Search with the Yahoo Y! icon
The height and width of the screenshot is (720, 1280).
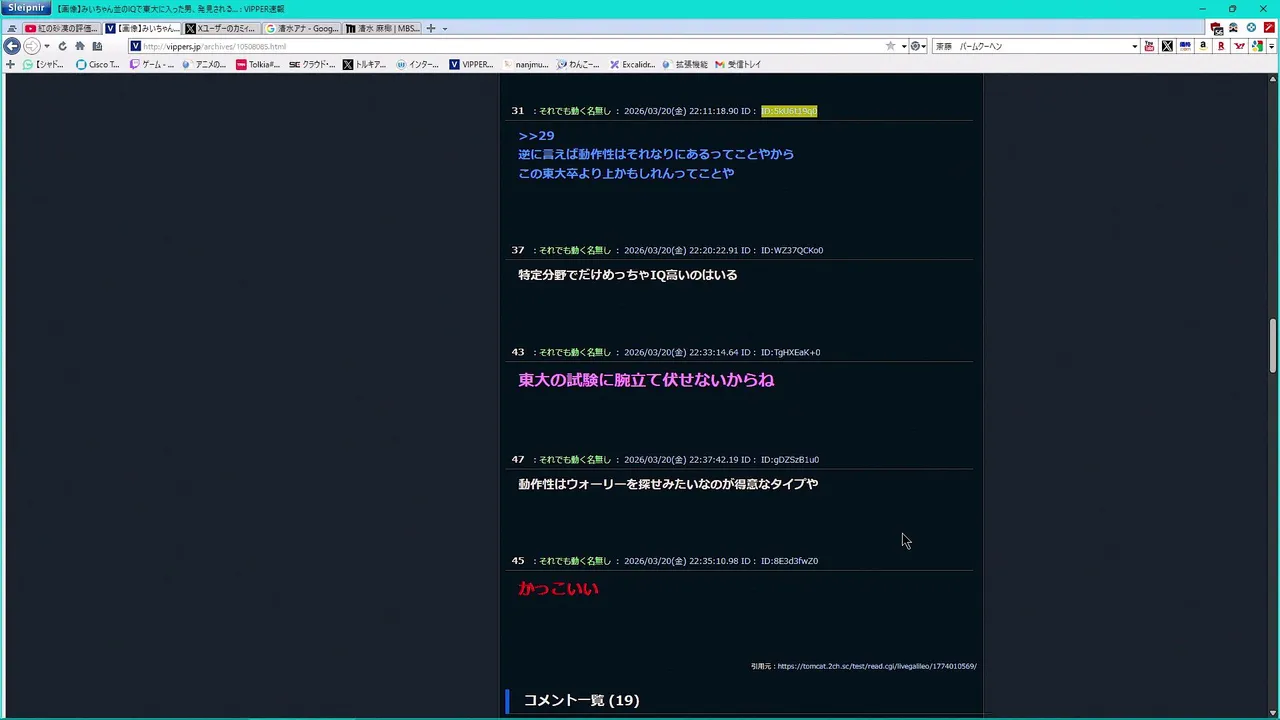pos(1239,46)
